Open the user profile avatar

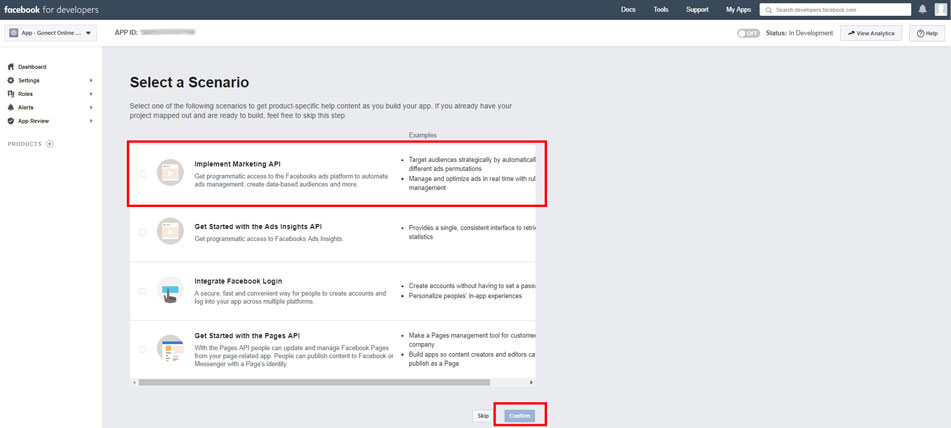click(x=940, y=9)
